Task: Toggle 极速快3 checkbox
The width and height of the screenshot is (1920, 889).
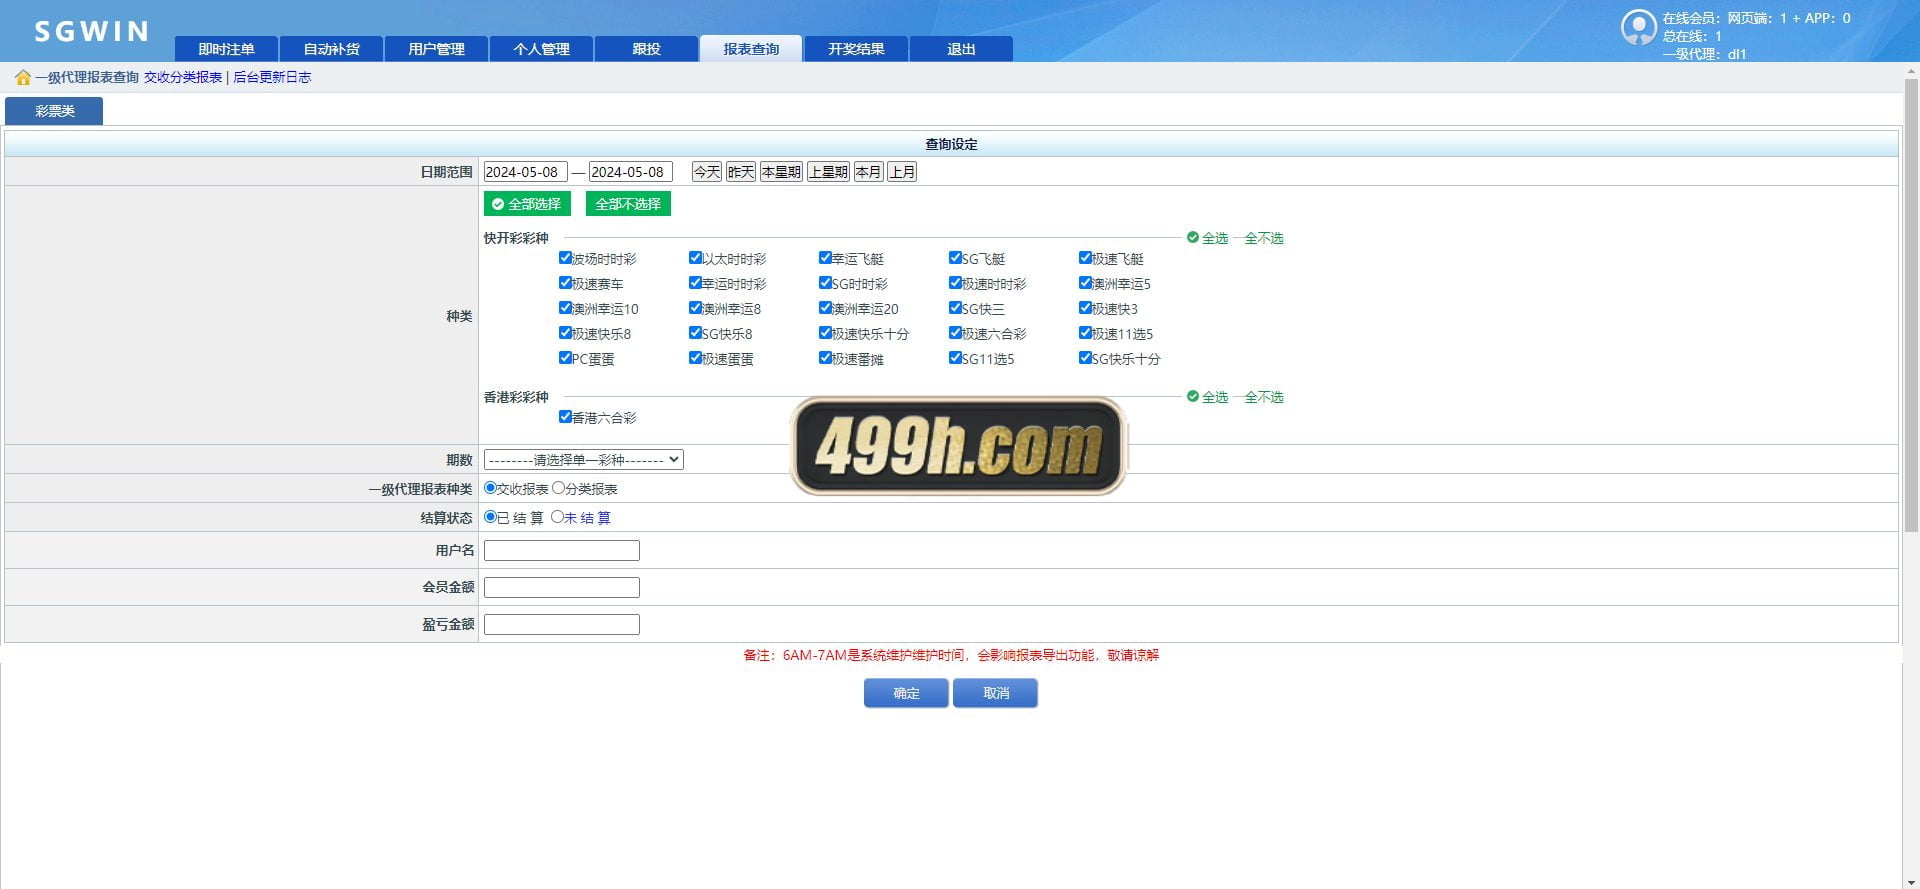Action: click(x=1085, y=308)
